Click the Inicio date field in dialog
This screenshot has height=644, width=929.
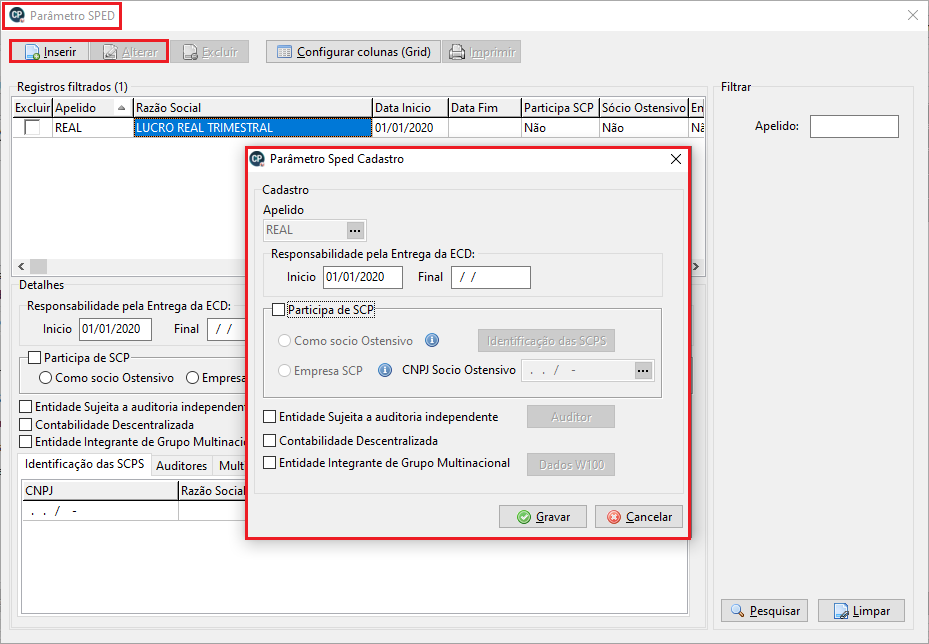(362, 277)
